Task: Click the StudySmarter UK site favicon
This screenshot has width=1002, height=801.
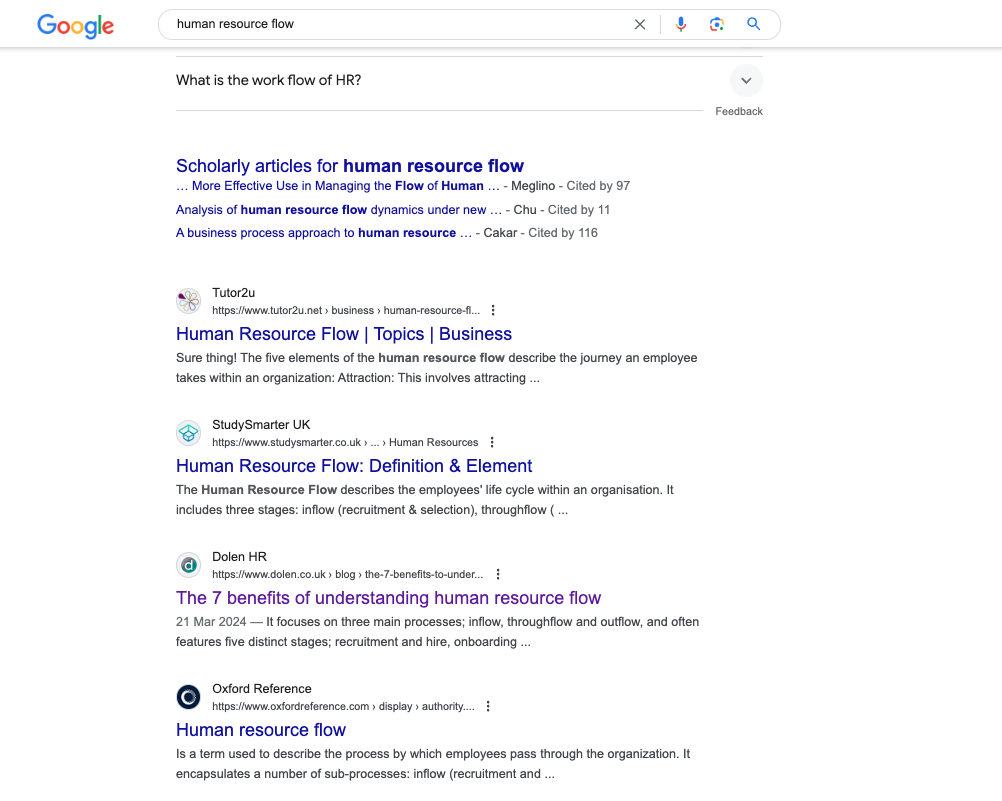Action: pos(189,433)
